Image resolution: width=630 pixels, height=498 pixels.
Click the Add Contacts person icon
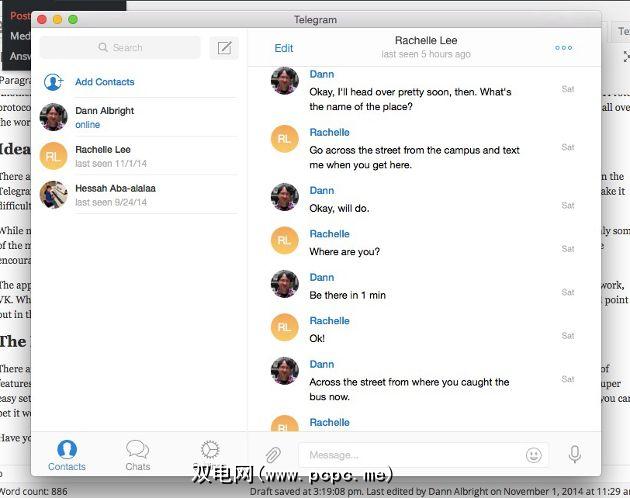pos(53,82)
